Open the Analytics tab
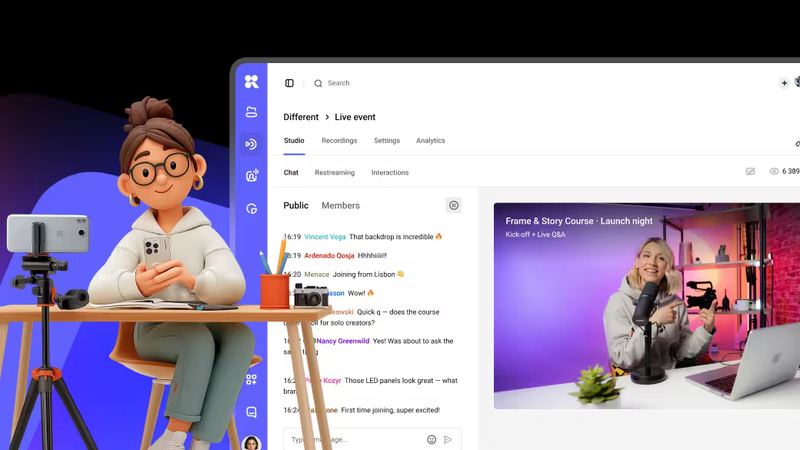800x450 pixels. coord(431,140)
